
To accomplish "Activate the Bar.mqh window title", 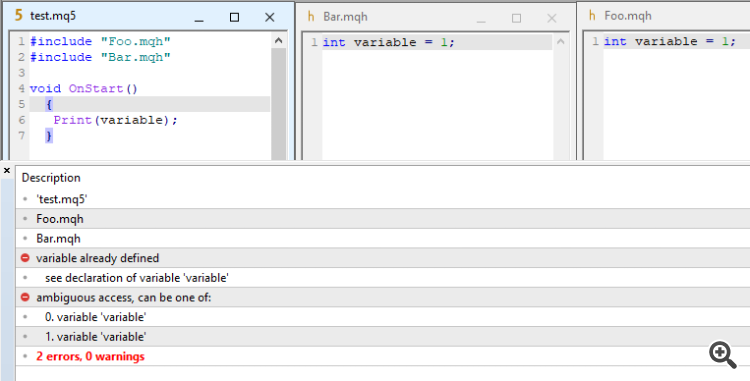I will click(345, 17).
